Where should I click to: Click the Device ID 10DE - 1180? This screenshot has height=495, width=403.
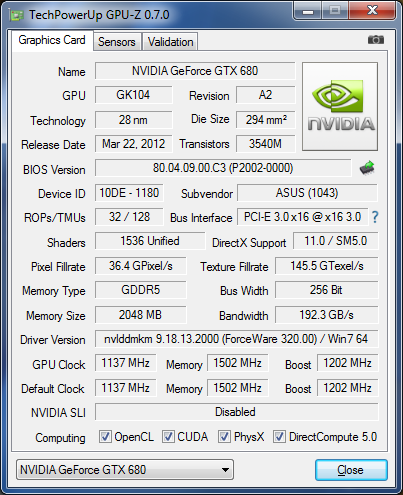129,193
